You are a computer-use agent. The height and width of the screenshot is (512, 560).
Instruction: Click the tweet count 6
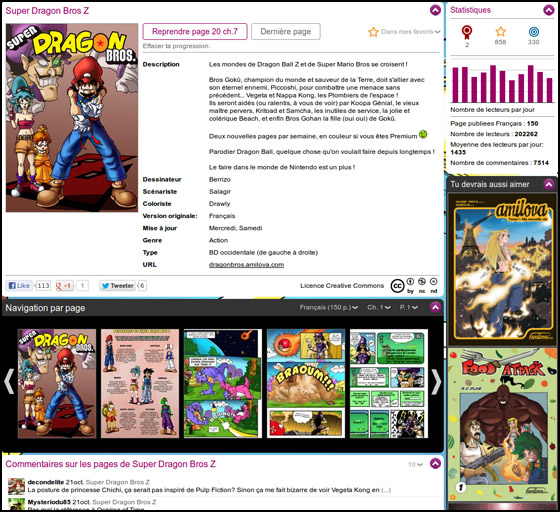pyautogui.click(x=142, y=286)
